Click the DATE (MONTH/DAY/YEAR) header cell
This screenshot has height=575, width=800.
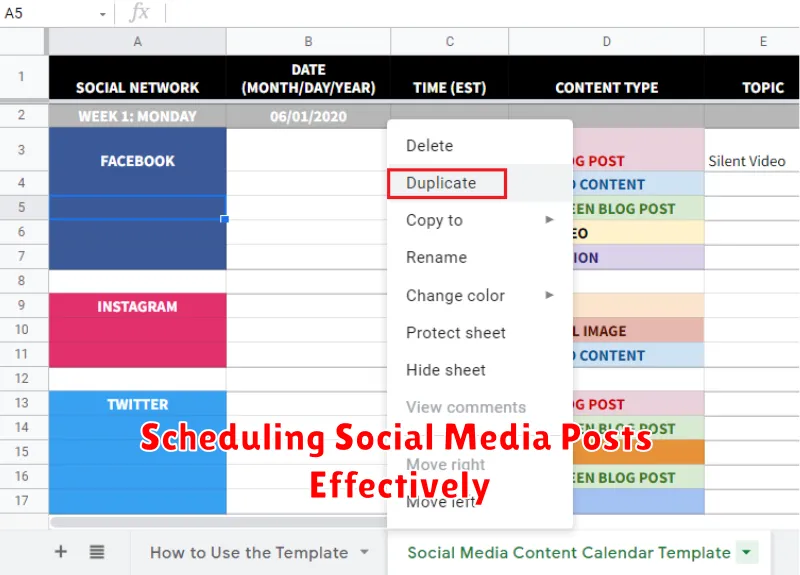pyautogui.click(x=308, y=78)
